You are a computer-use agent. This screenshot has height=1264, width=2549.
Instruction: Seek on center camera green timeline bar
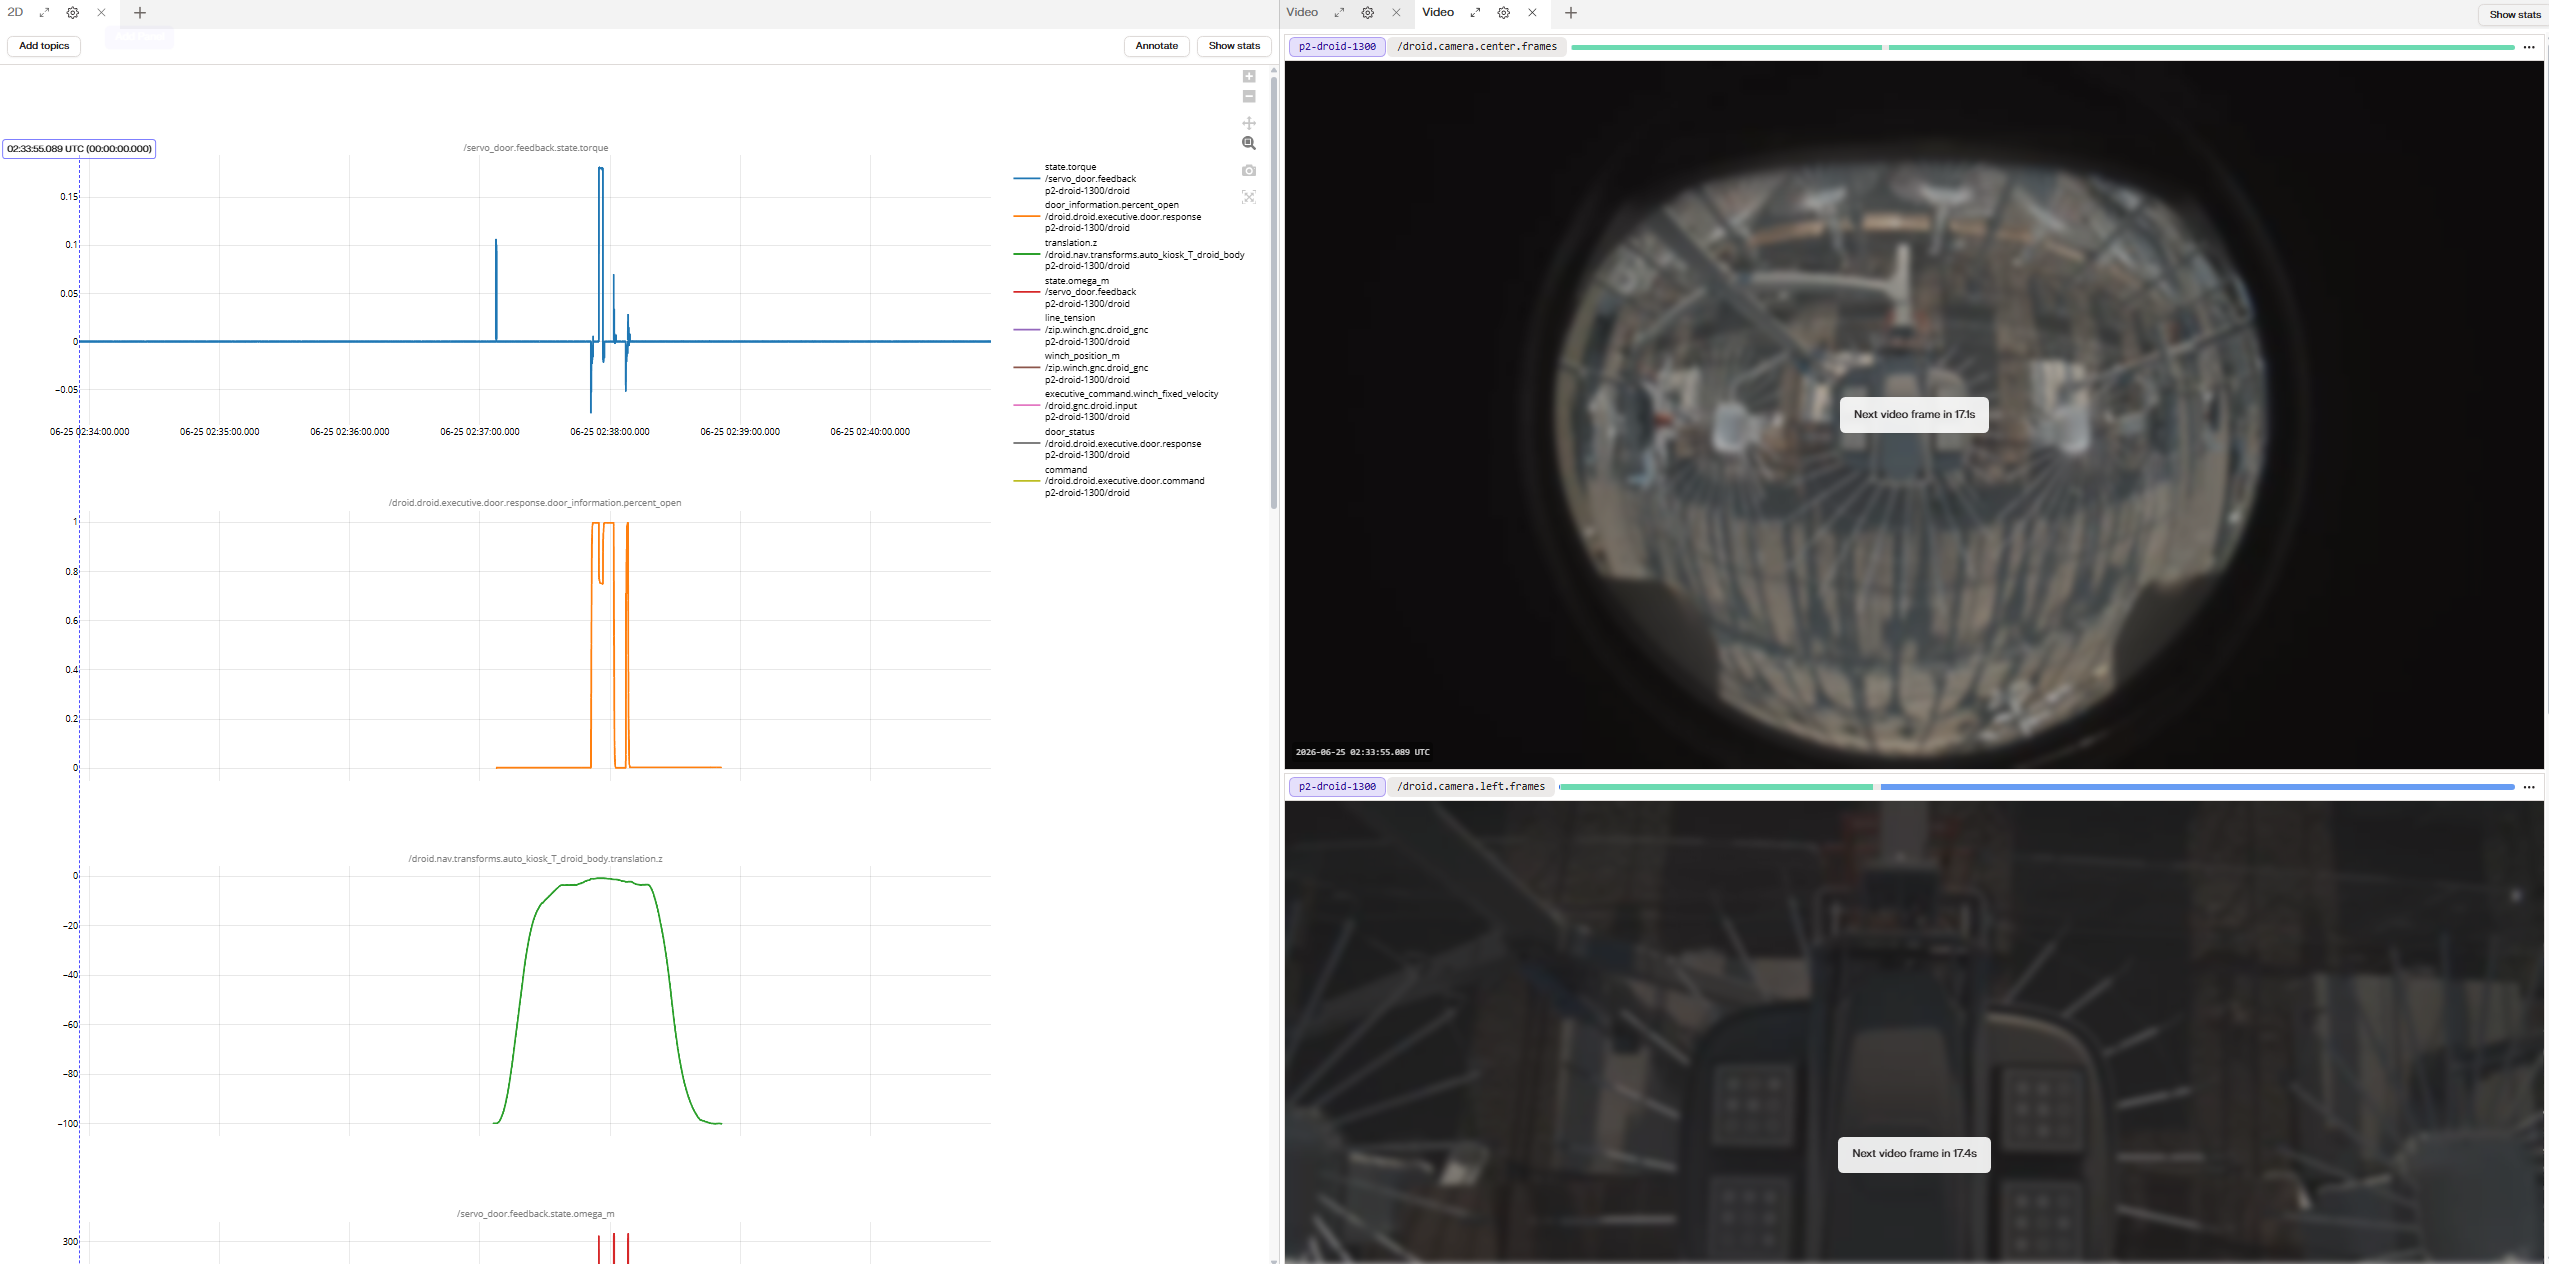point(2042,47)
